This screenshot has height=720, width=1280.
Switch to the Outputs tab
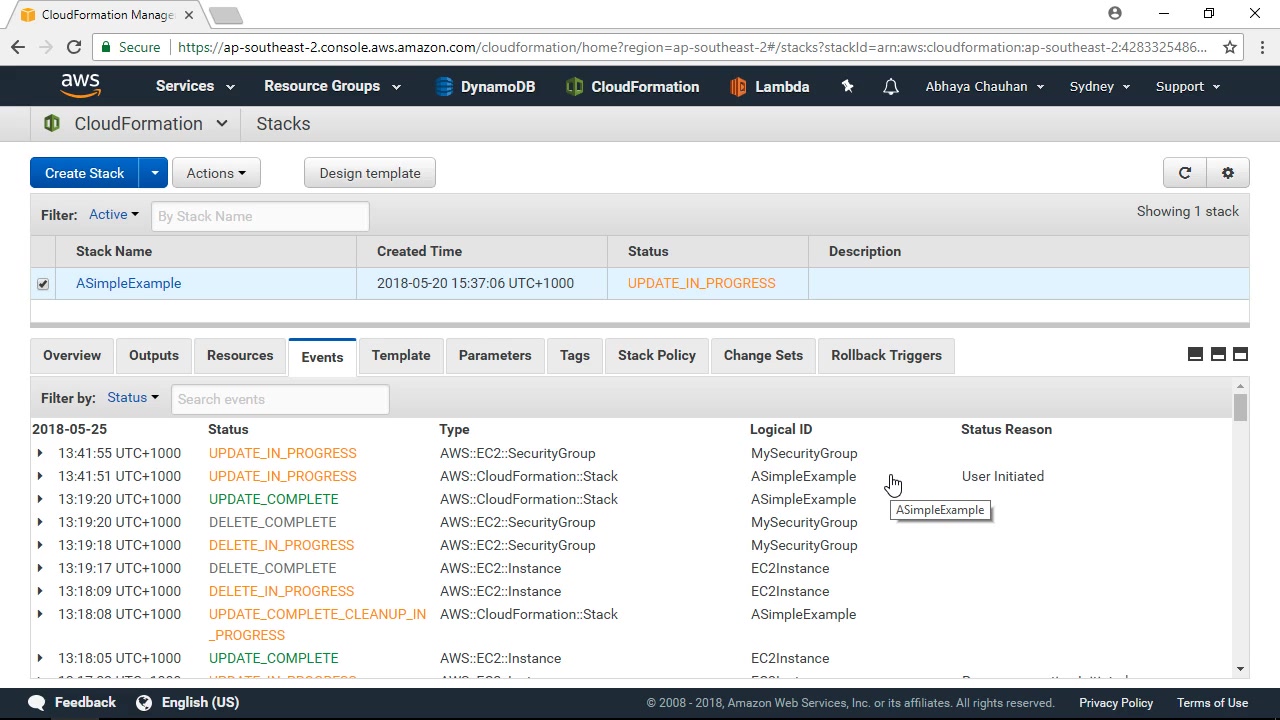(154, 356)
